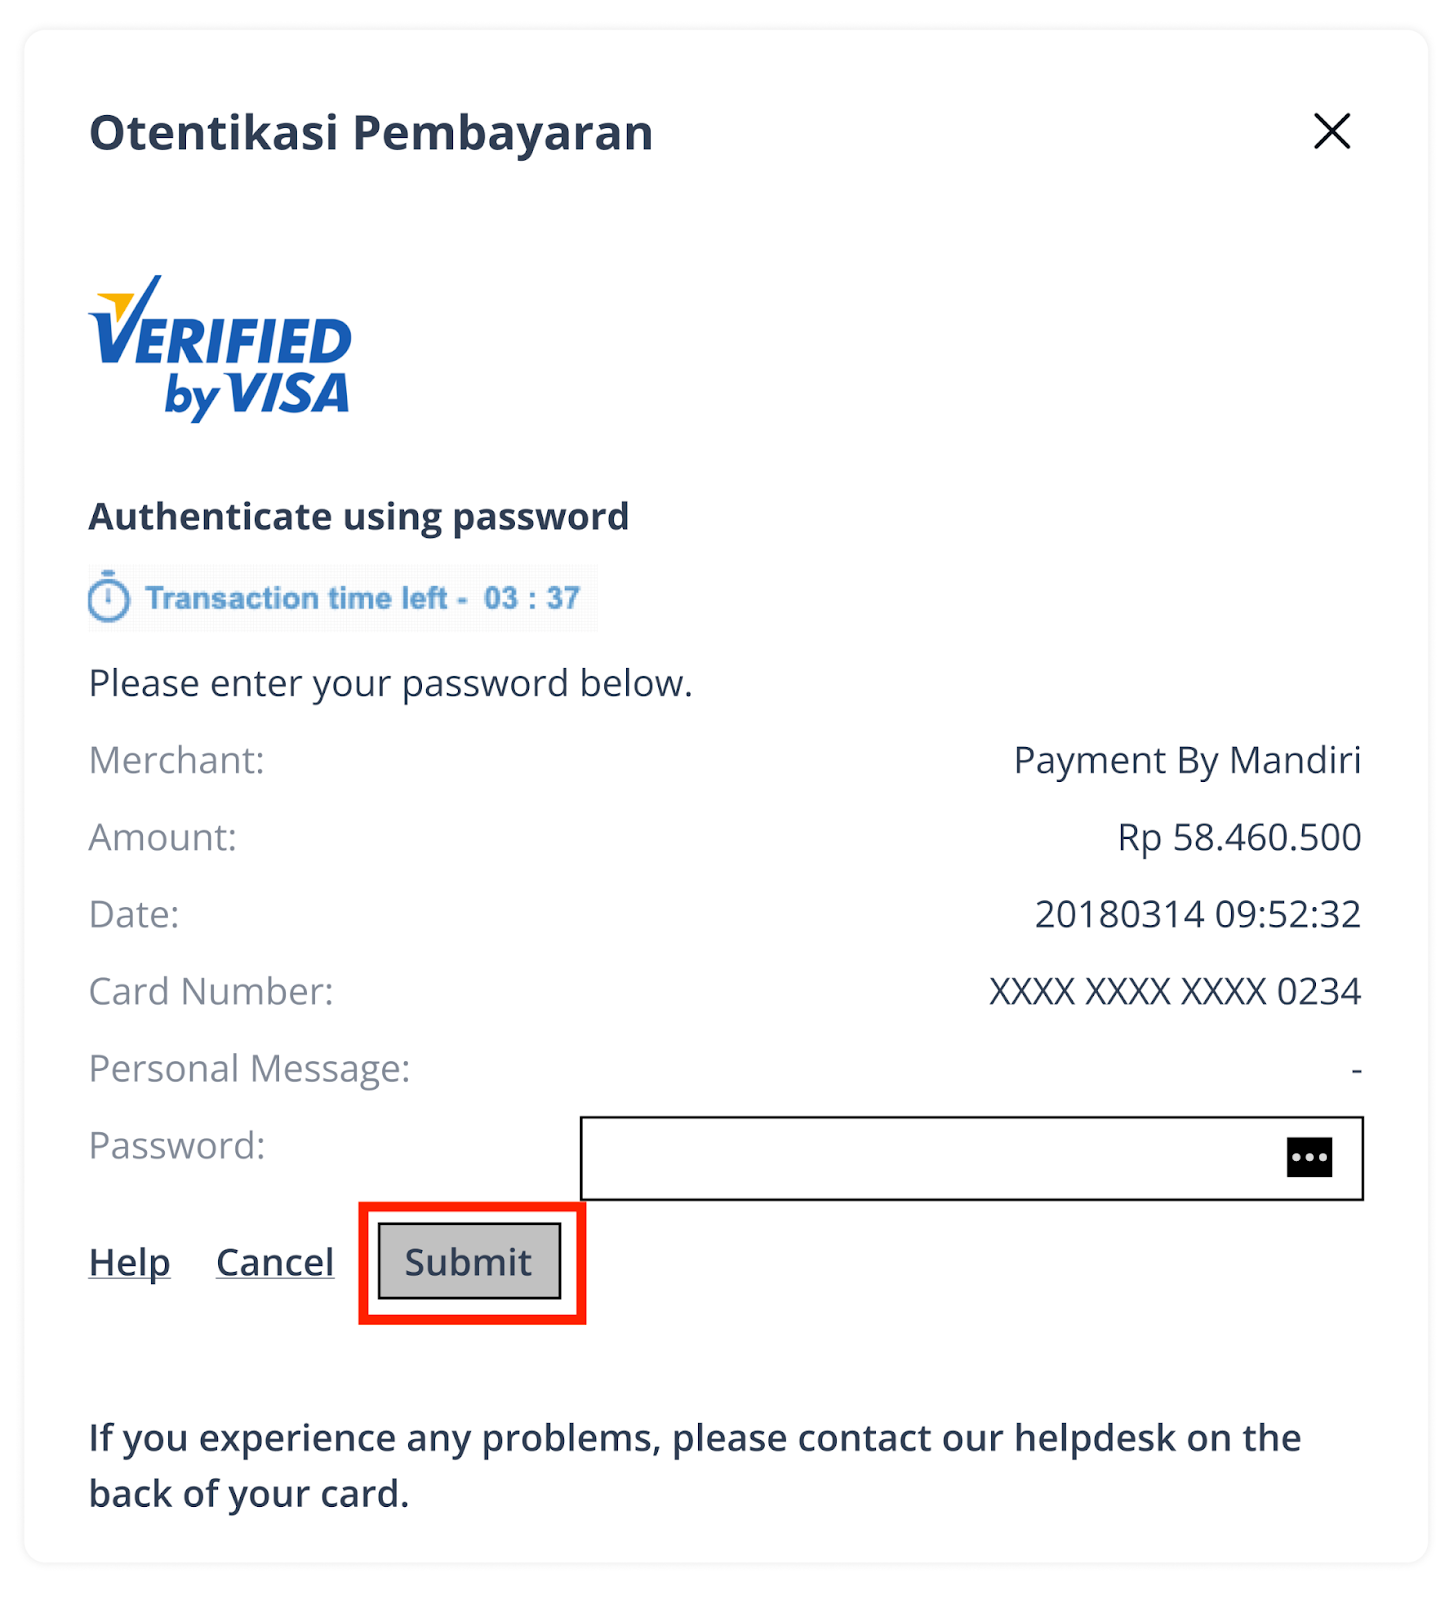Click the Verified by Visa logo
1452x1600 pixels.
click(x=220, y=348)
